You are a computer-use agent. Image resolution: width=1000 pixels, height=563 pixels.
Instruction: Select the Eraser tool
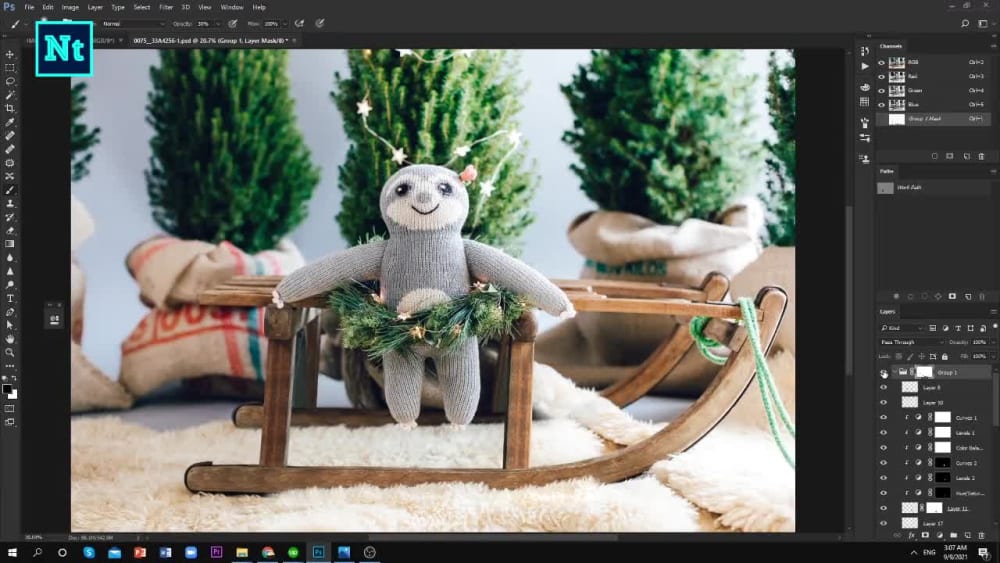tap(10, 230)
